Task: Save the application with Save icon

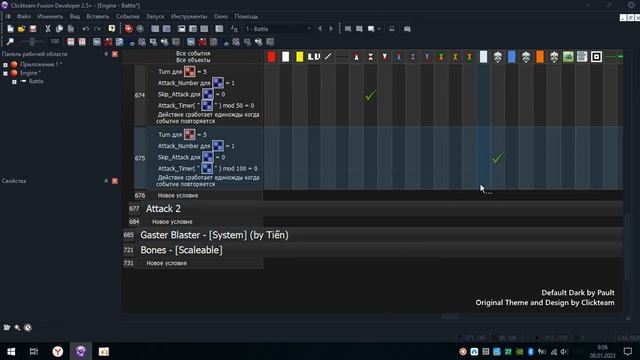Action: [33, 29]
